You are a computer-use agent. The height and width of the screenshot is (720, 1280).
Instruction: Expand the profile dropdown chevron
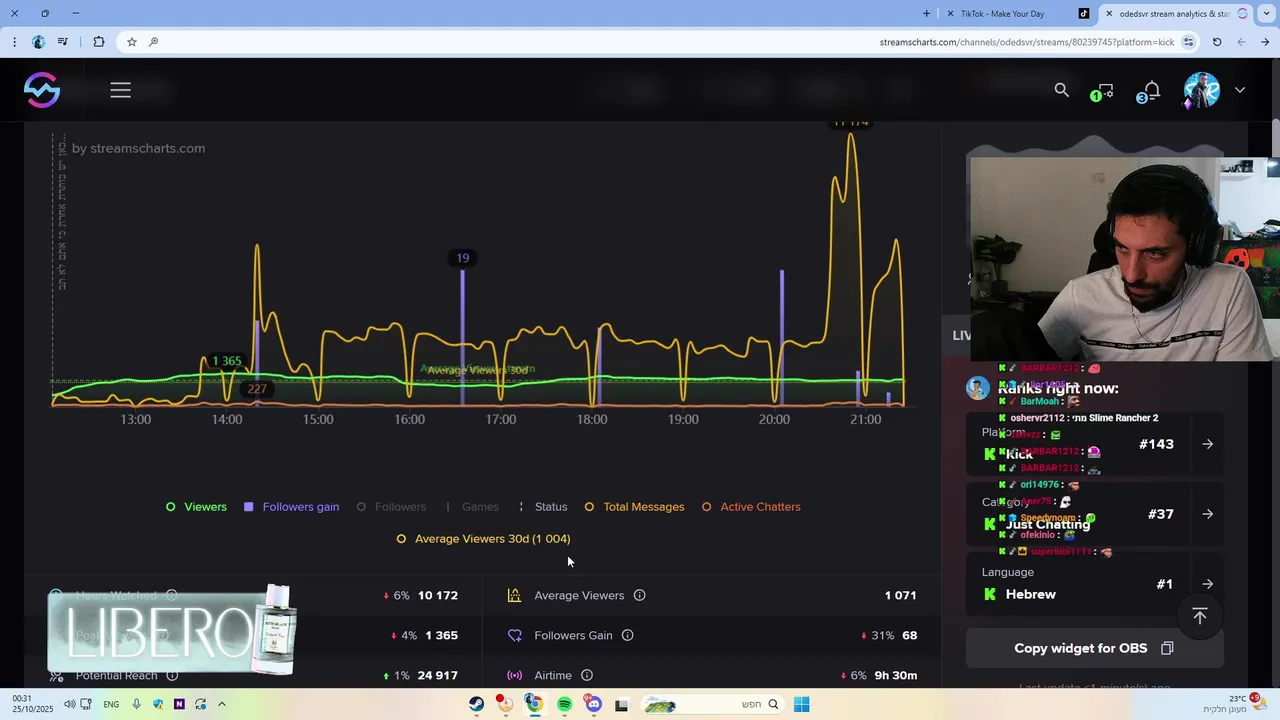1240,90
